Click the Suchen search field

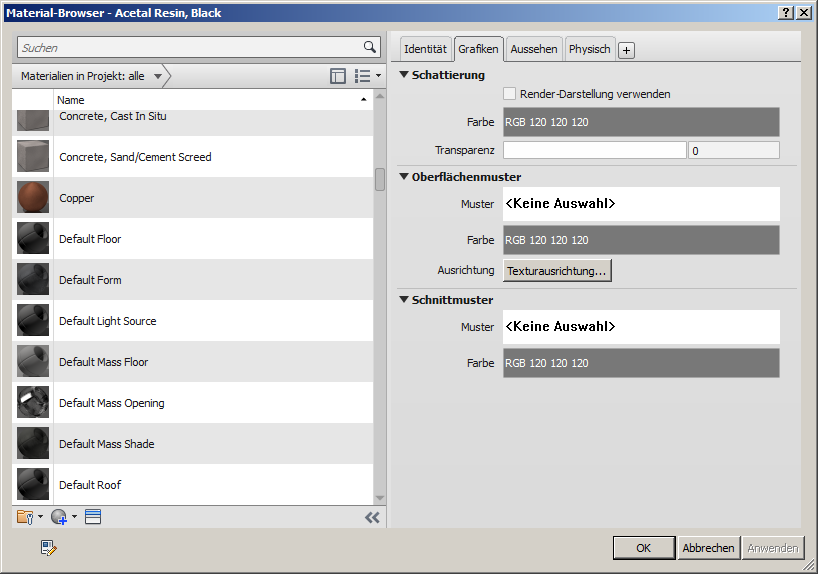click(x=190, y=47)
